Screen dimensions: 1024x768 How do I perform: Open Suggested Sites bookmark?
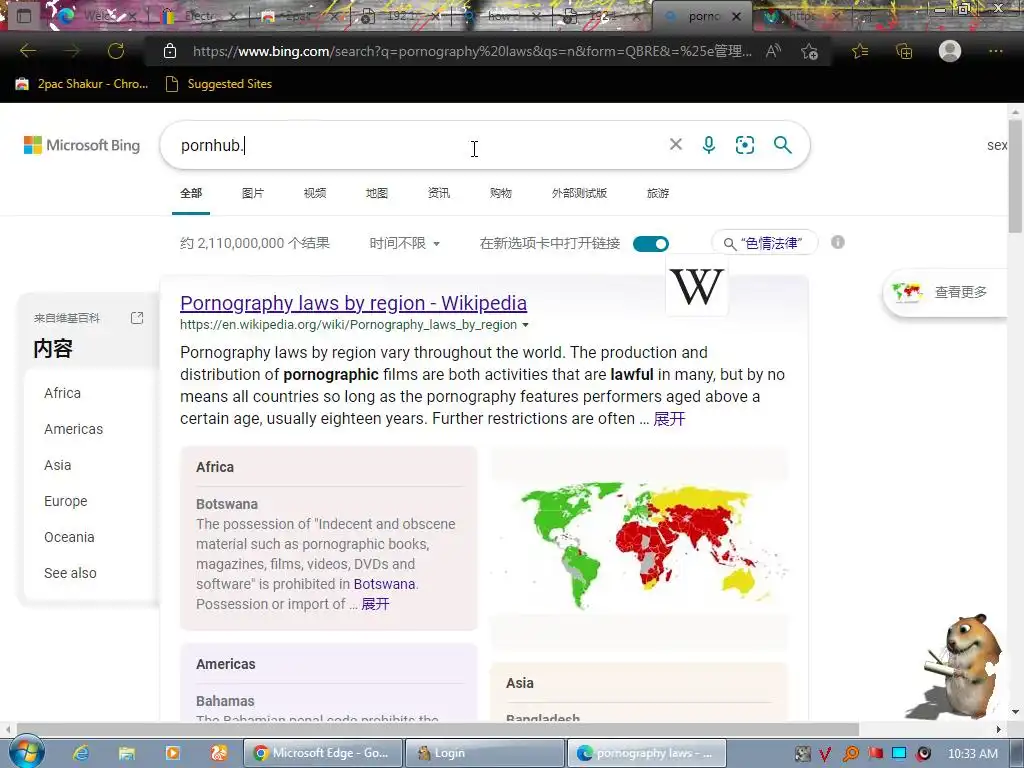click(x=218, y=84)
